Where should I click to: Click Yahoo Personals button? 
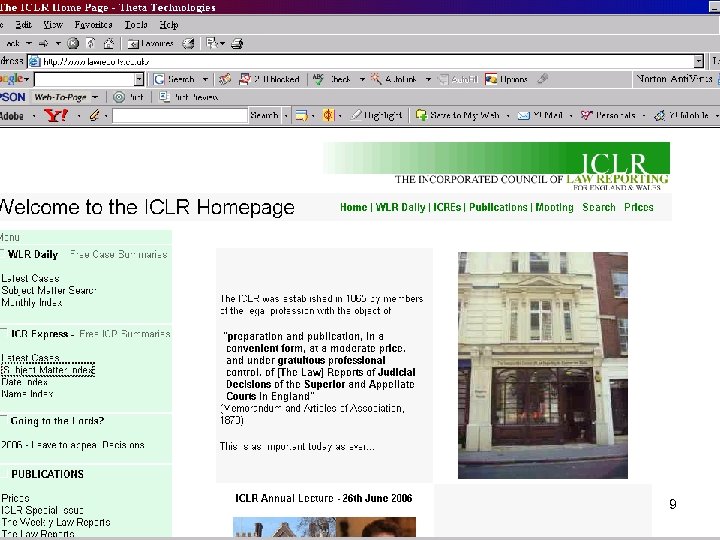608,115
